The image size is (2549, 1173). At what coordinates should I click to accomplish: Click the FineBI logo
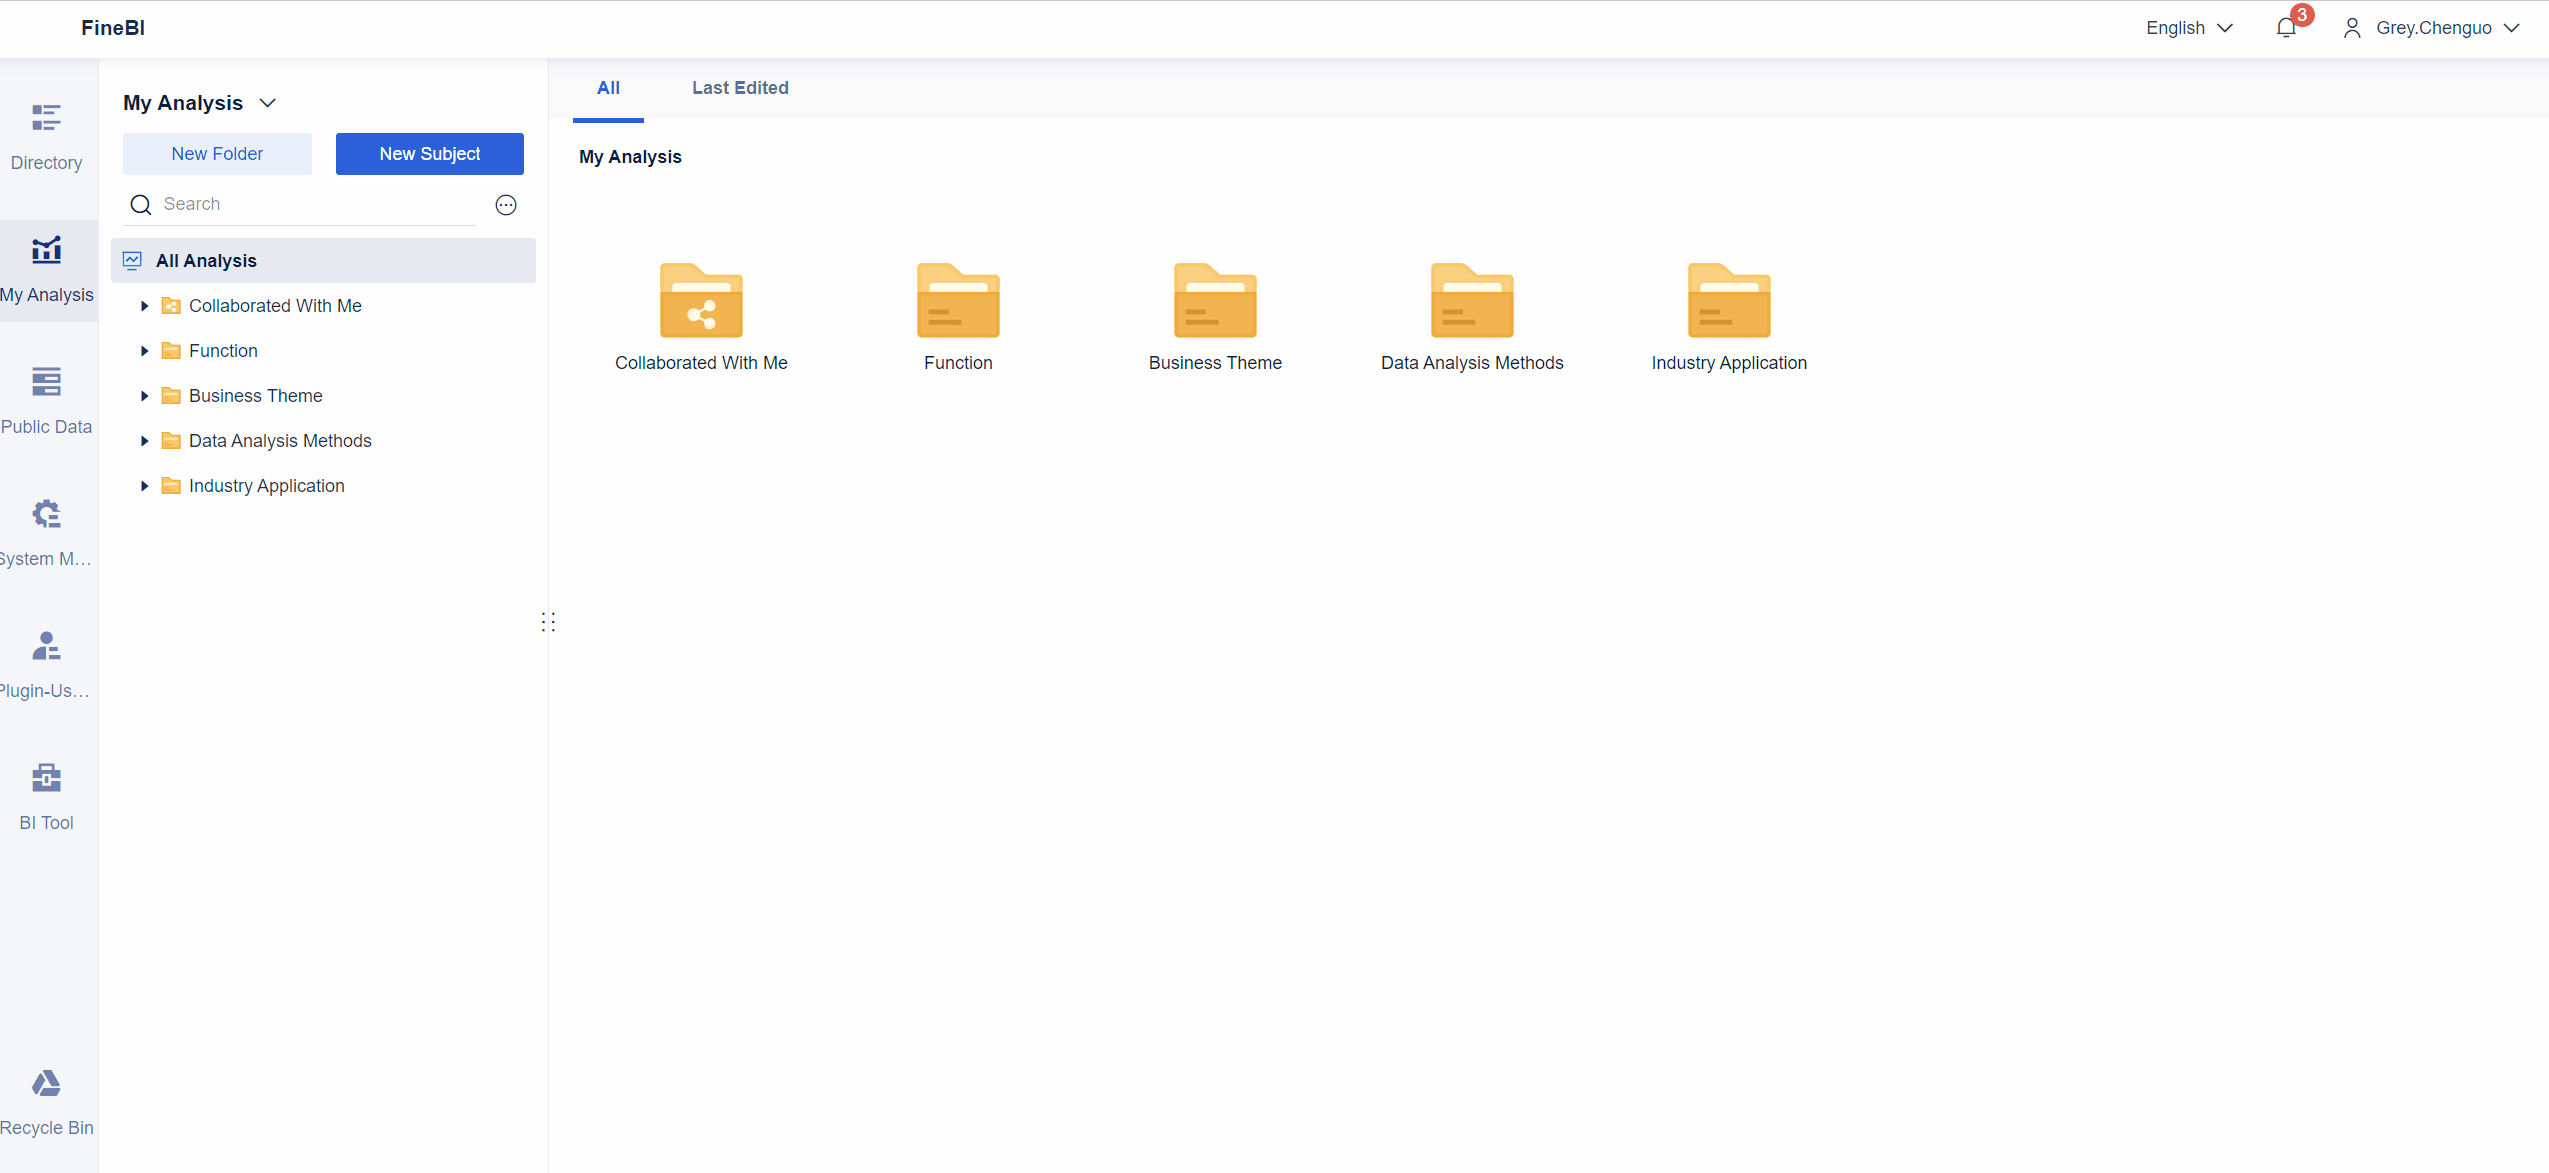click(113, 27)
